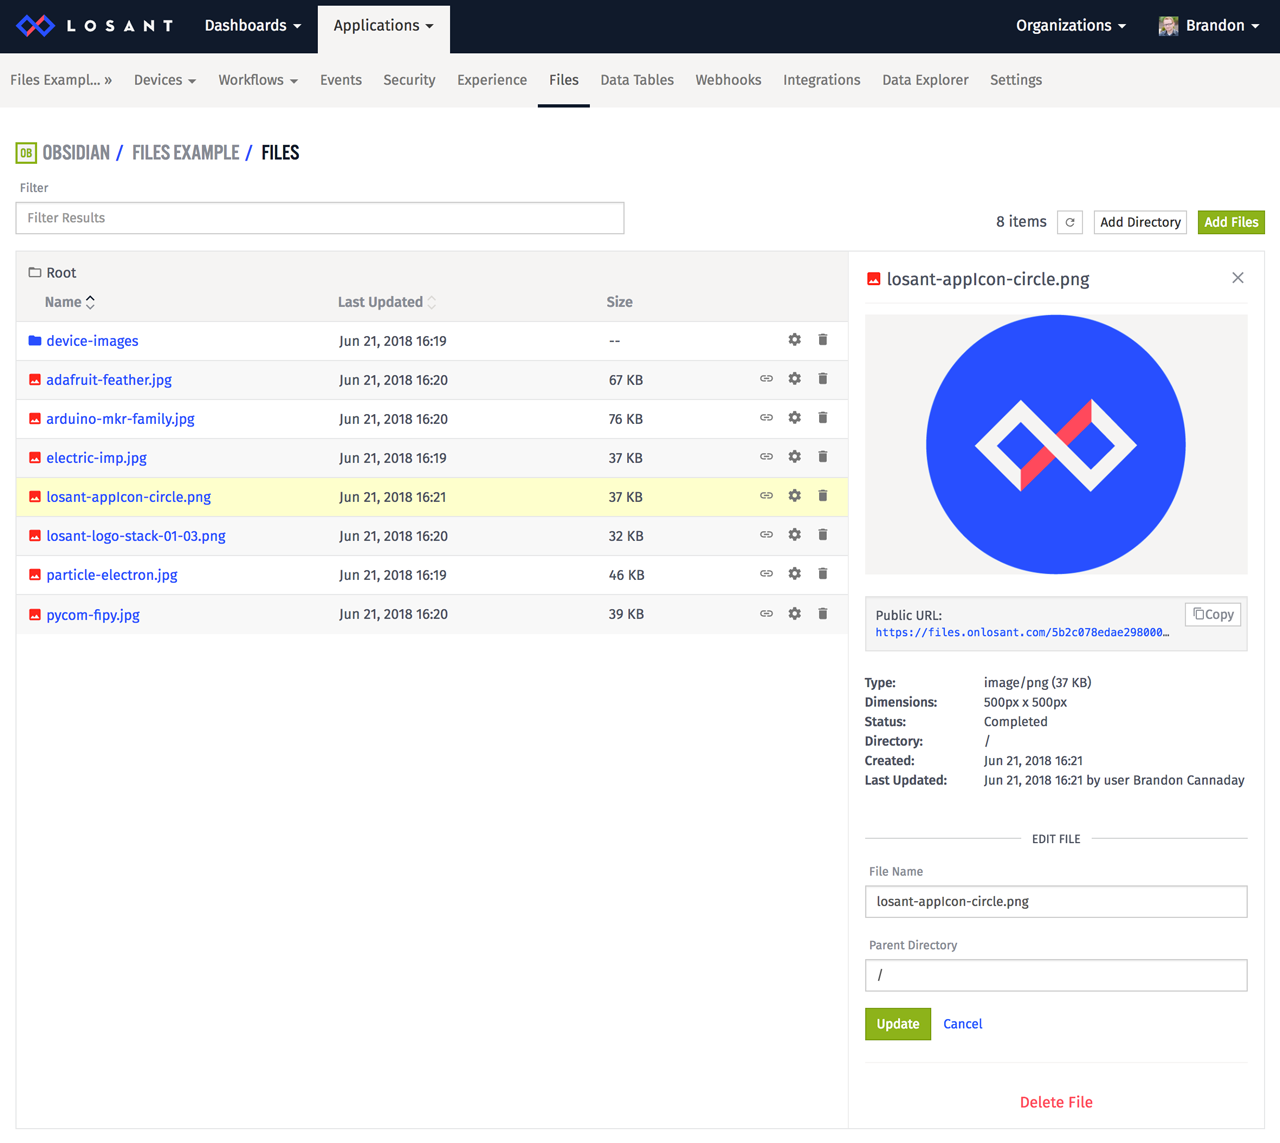The image size is (1280, 1143).
Task: Click trash icon for electric-imp.jpg
Action: coord(823,457)
